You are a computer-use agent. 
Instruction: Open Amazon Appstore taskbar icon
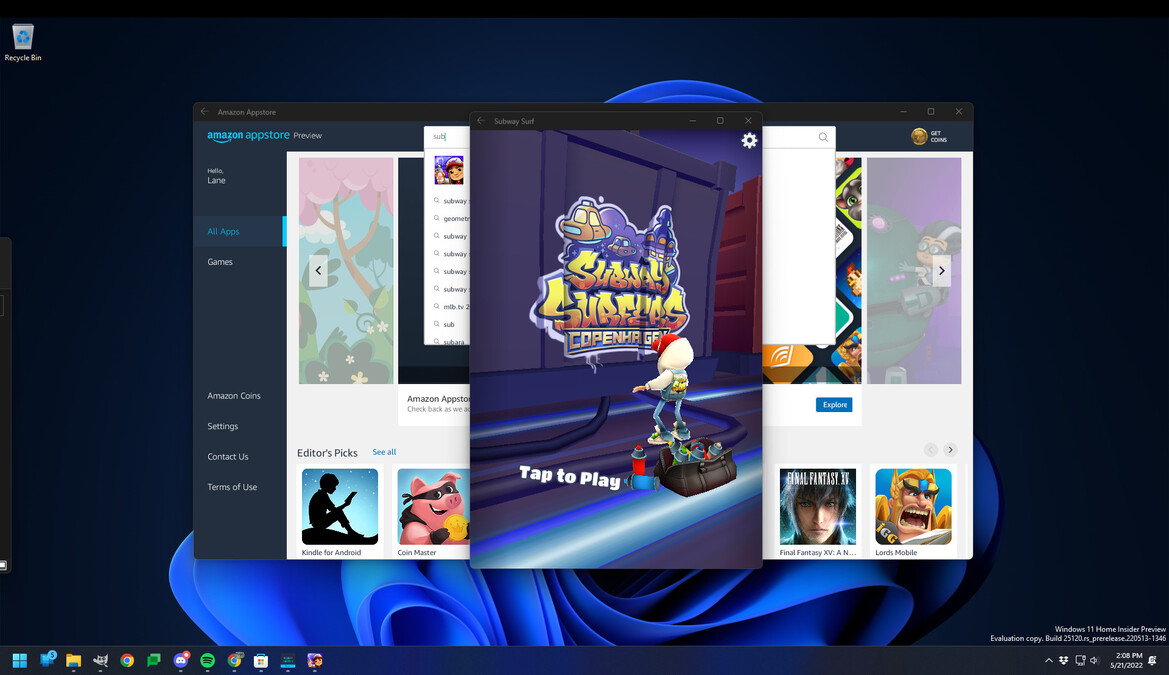click(288, 660)
